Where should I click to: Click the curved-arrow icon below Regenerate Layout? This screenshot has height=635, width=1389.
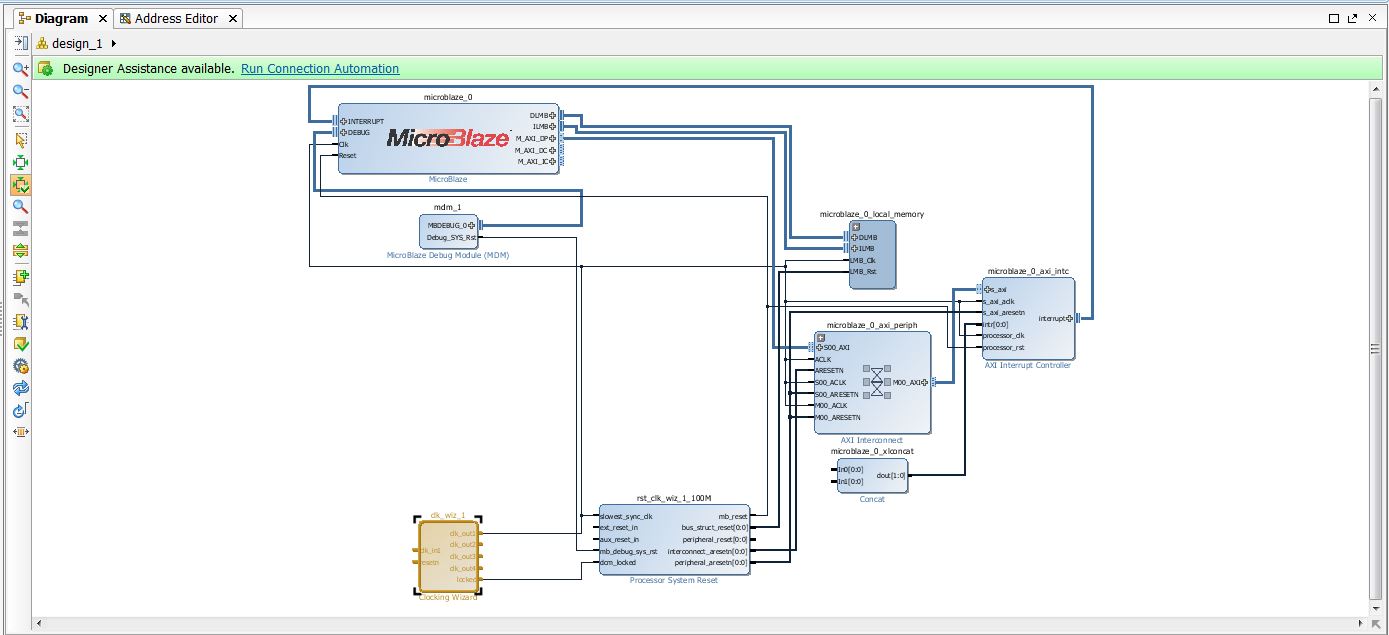pos(20,410)
